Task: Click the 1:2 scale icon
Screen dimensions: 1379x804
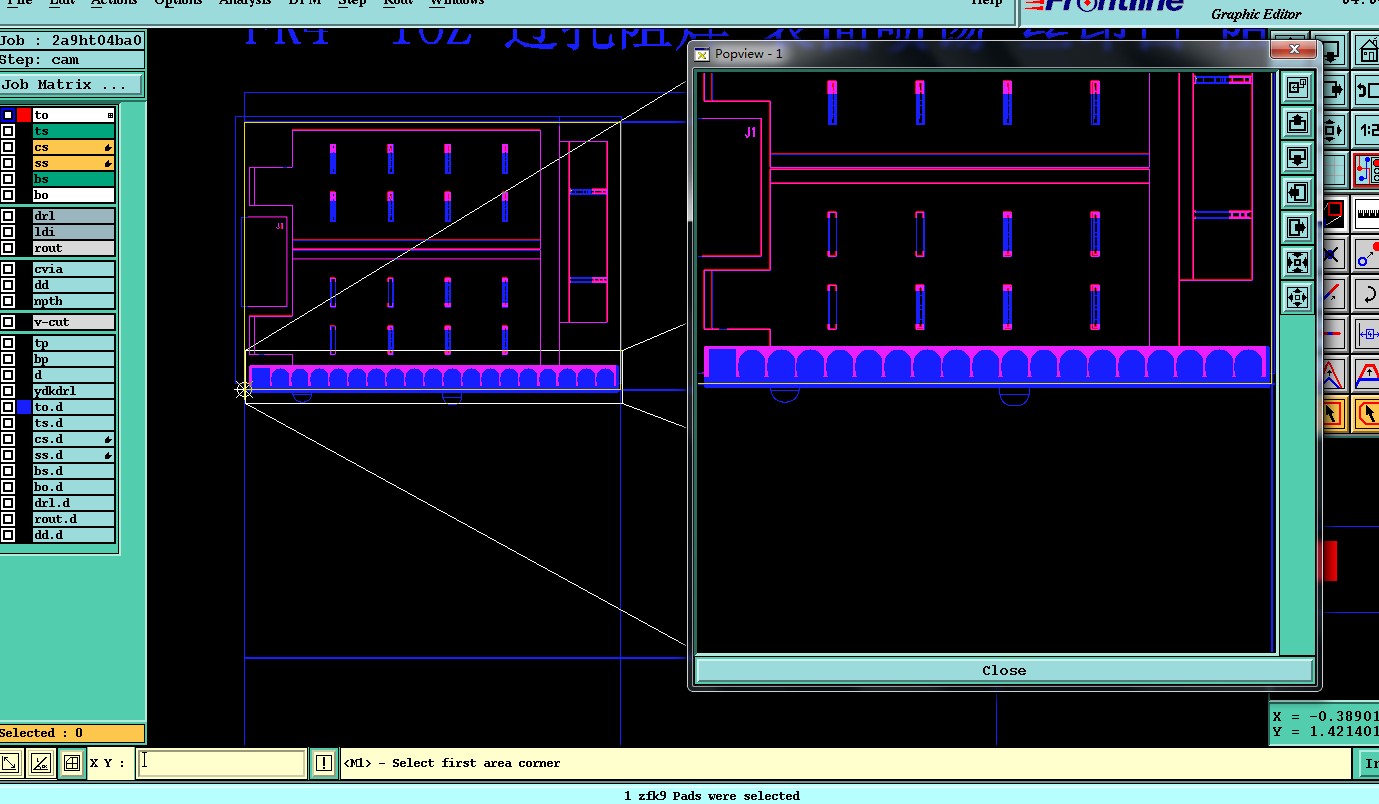Action: 1367,130
